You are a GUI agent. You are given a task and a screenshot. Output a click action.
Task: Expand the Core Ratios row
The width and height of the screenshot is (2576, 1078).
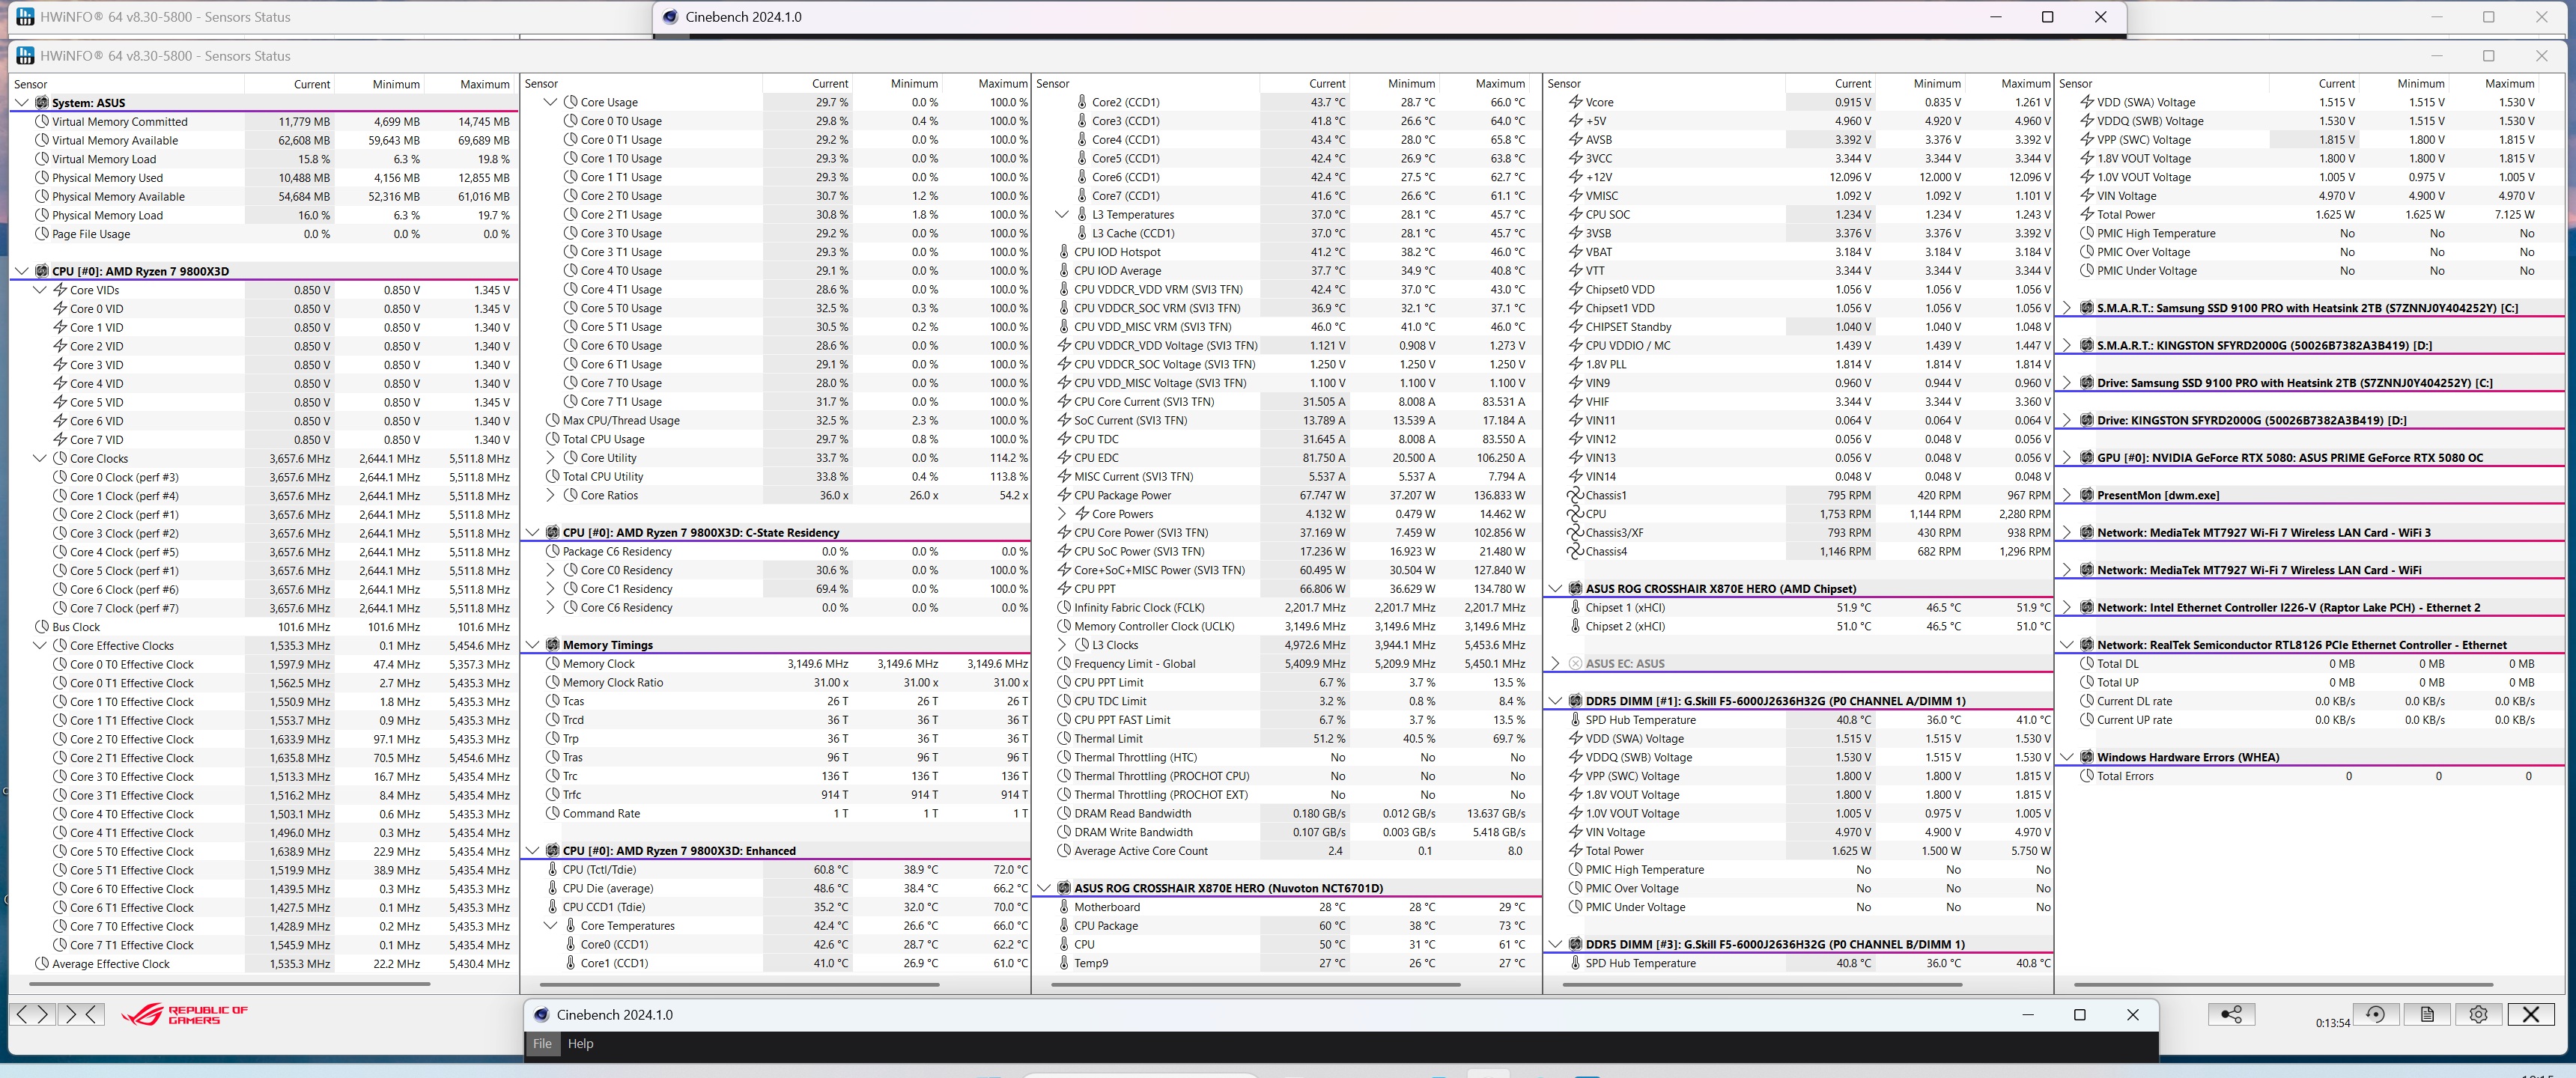click(550, 496)
